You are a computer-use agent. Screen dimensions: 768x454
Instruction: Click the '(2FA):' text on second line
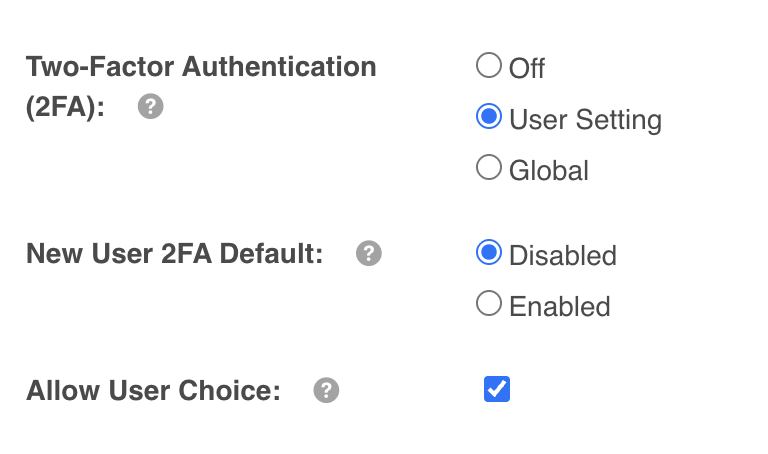point(66,107)
